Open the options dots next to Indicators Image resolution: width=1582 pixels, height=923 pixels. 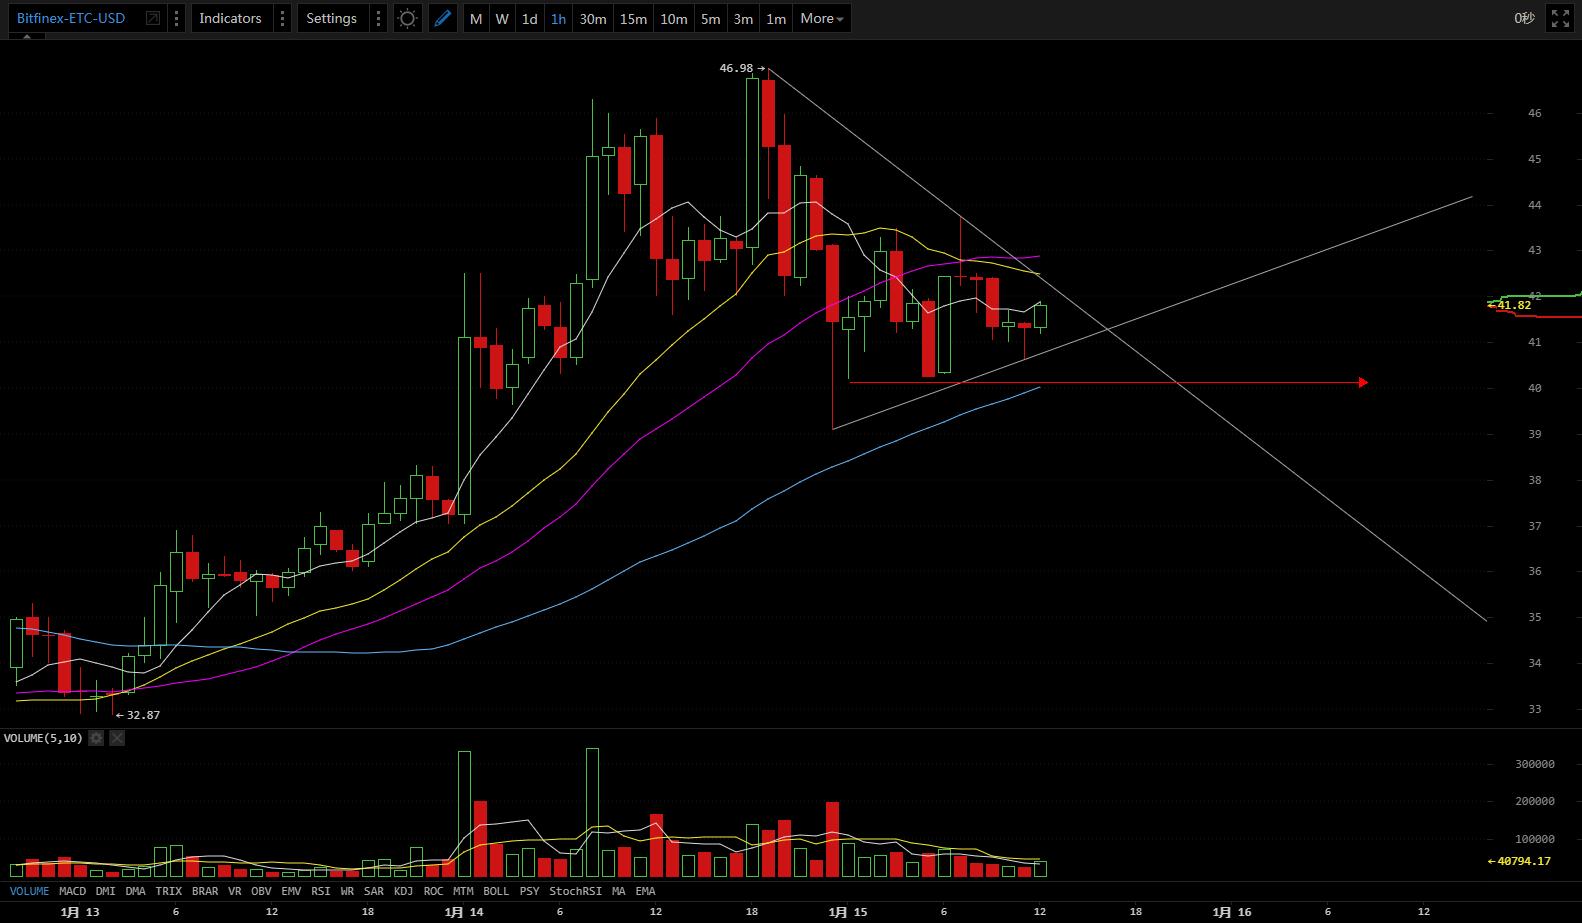coord(282,18)
